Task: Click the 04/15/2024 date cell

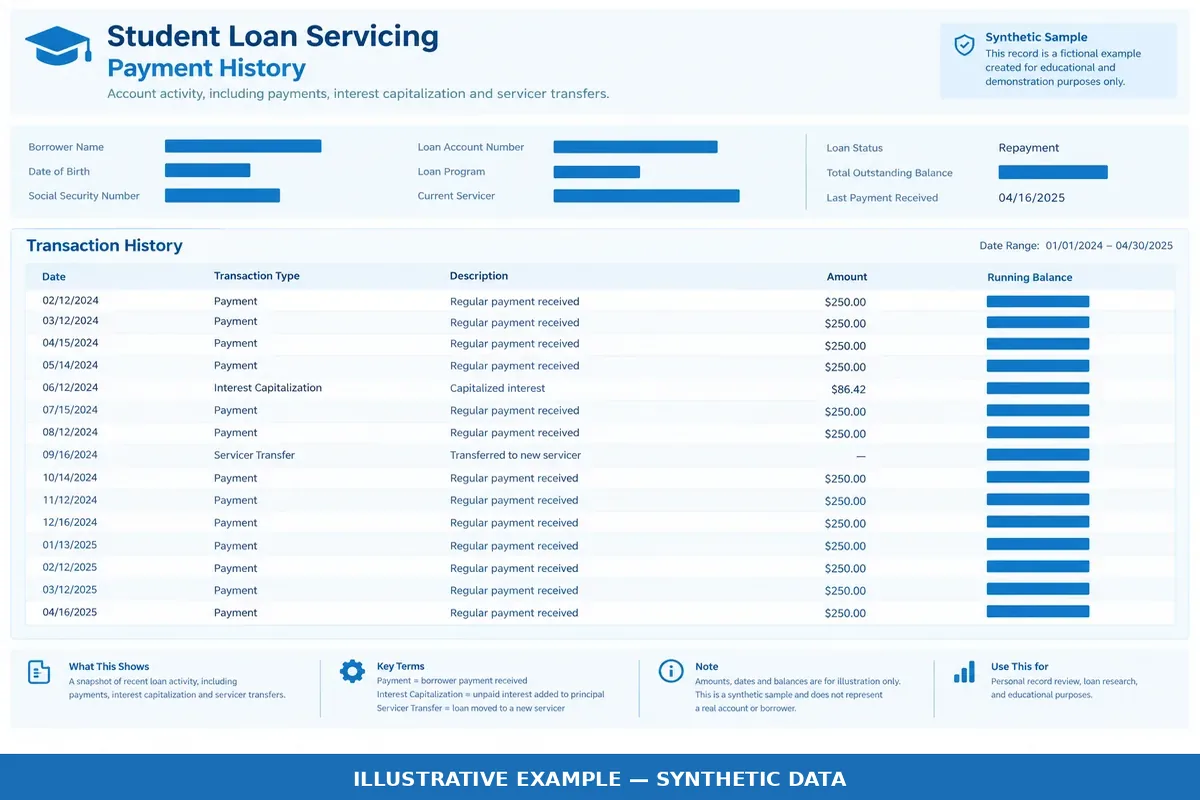Action: click(70, 343)
